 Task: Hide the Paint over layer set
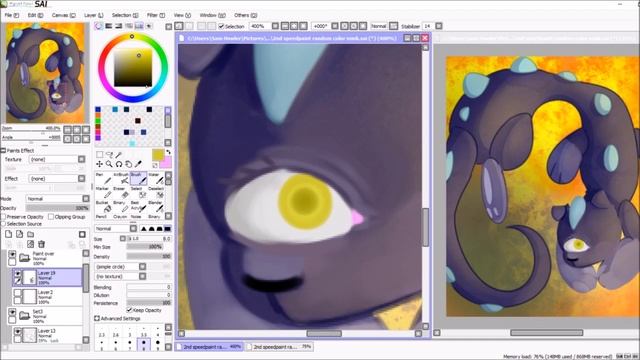(12, 254)
